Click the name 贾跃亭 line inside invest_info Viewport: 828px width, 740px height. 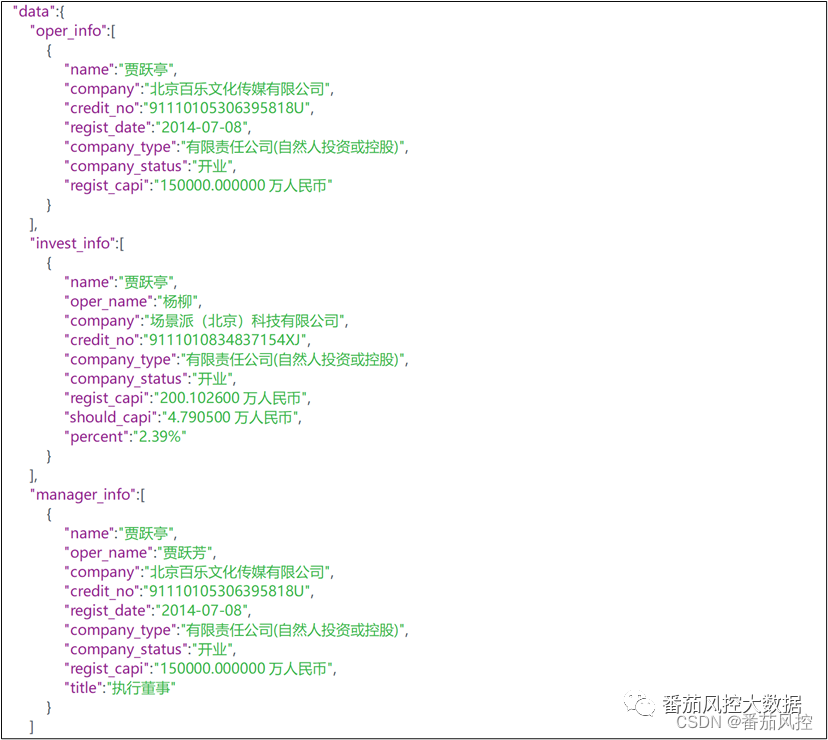(120, 282)
